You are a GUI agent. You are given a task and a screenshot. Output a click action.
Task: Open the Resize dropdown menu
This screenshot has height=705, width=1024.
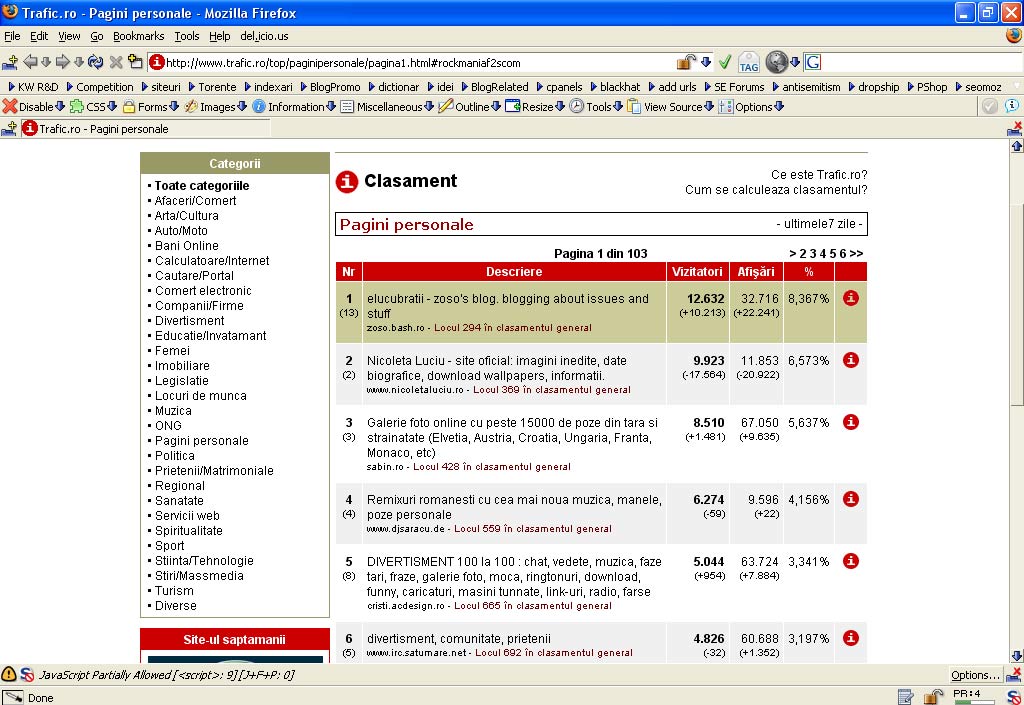click(x=560, y=106)
